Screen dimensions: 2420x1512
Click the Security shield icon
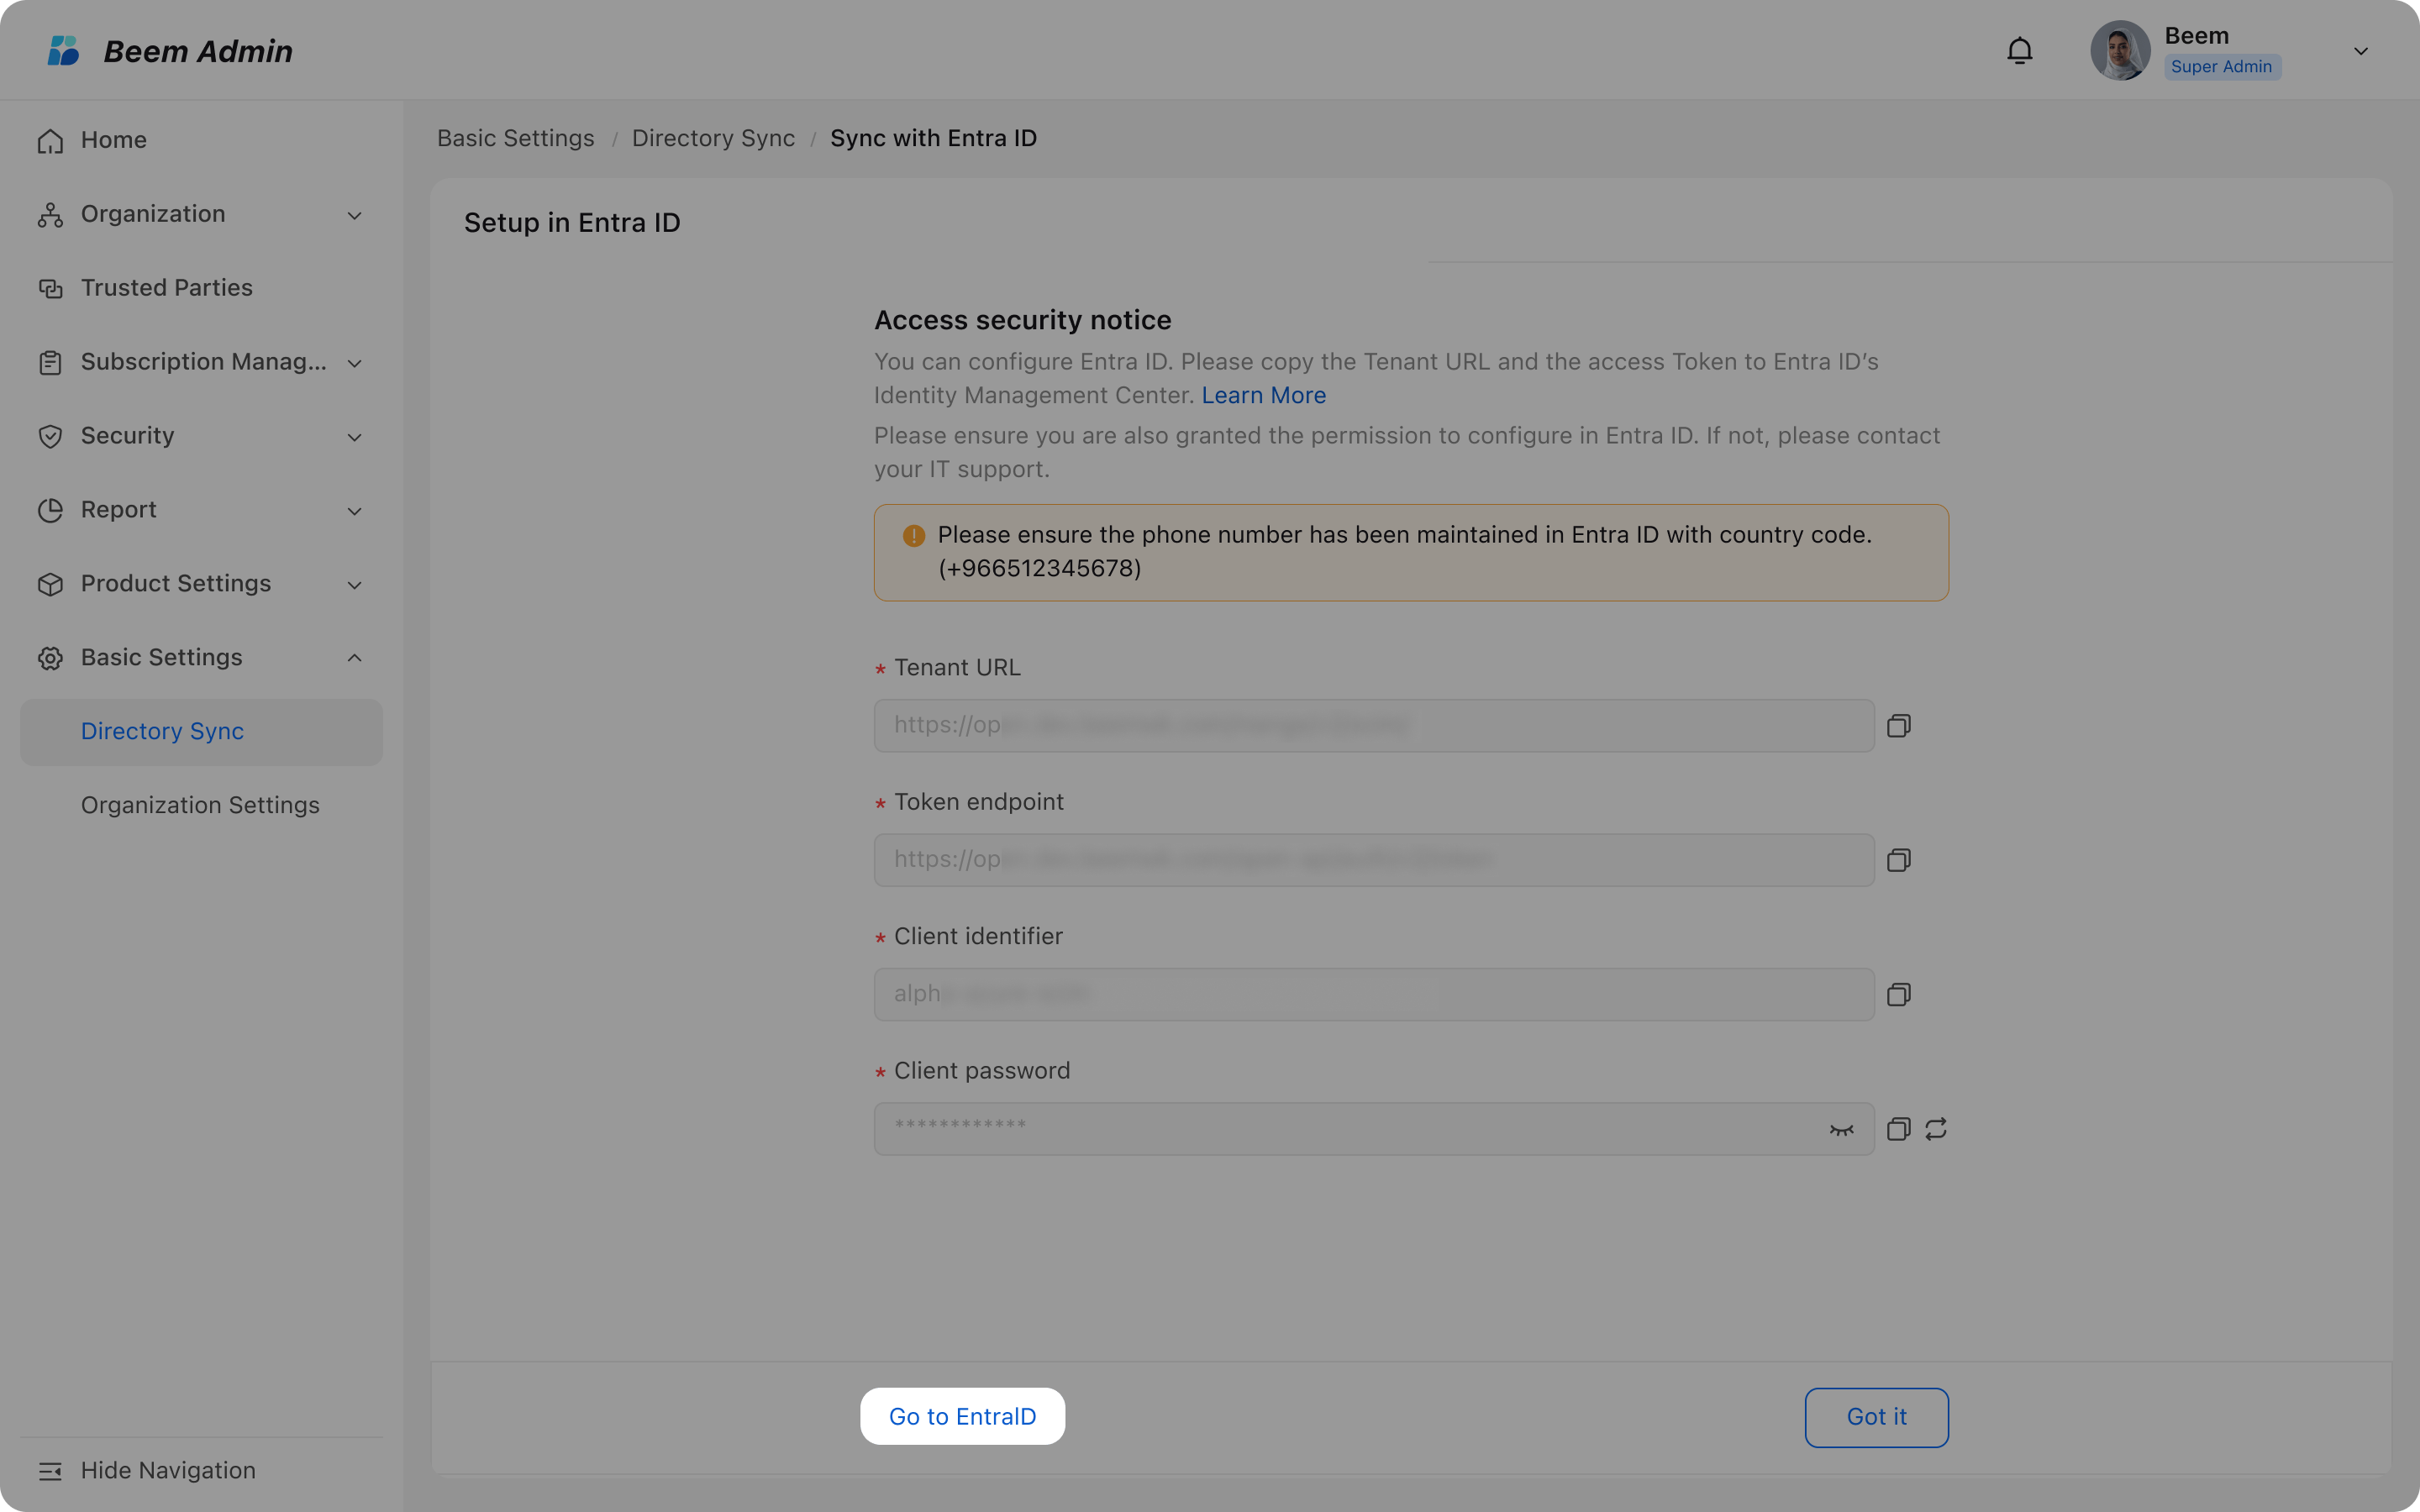point(50,437)
